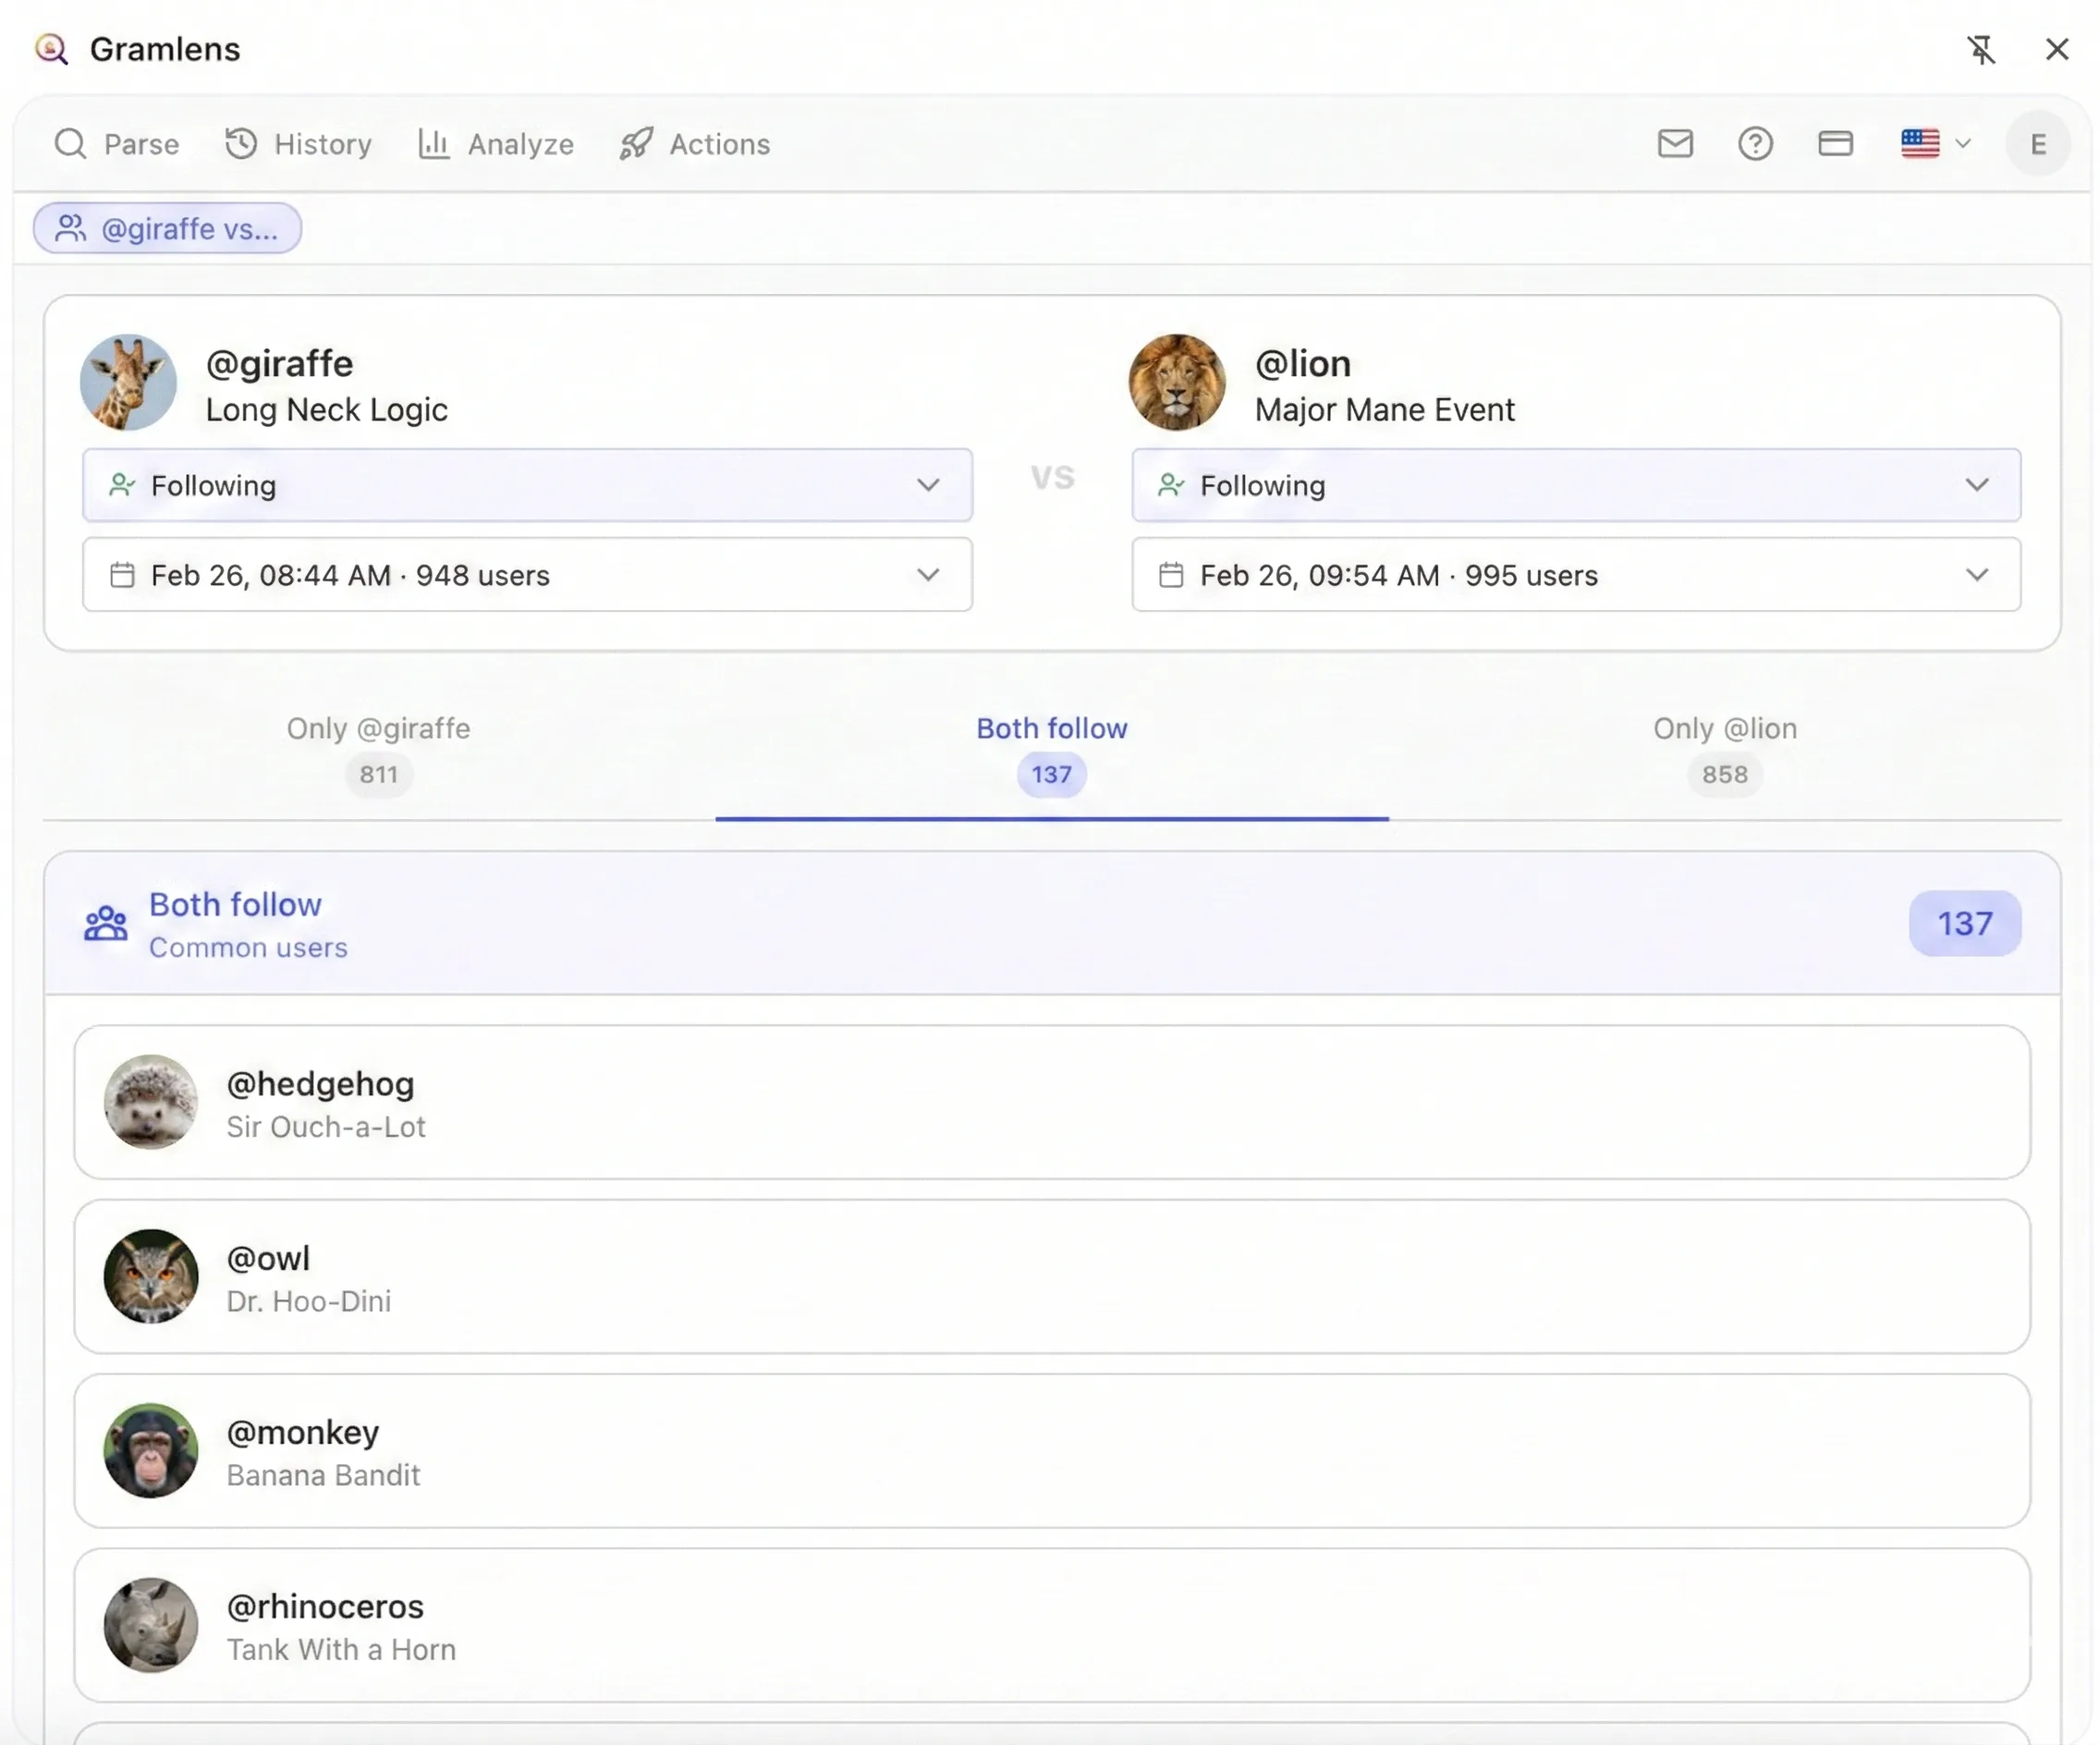Open @hedgehog's profile thumbnail
2100x1745 pixels.
point(150,1104)
